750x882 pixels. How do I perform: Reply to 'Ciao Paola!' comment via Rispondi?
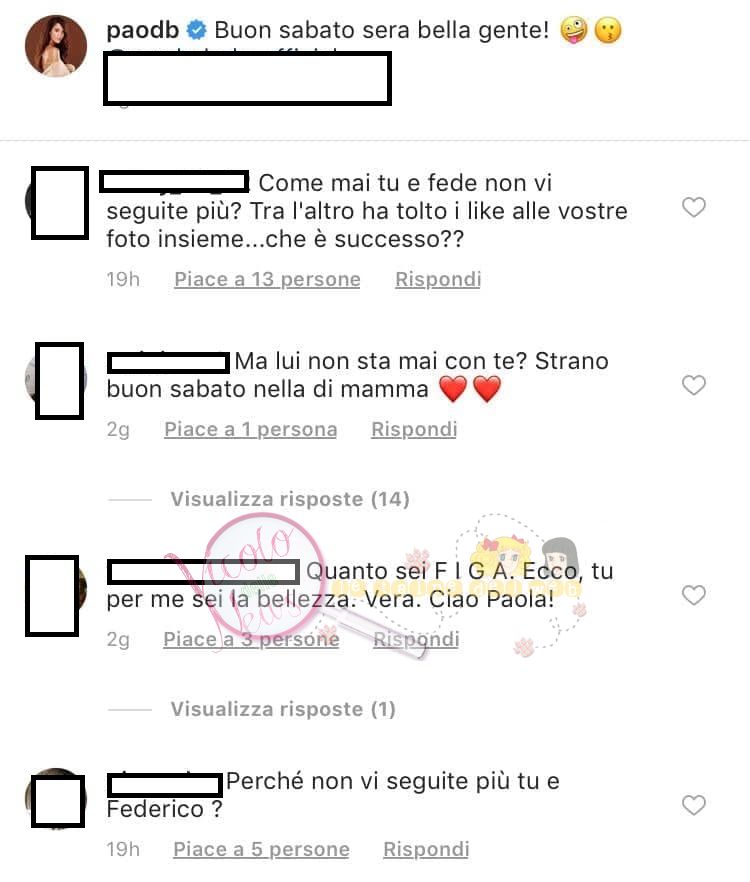[x=416, y=639]
